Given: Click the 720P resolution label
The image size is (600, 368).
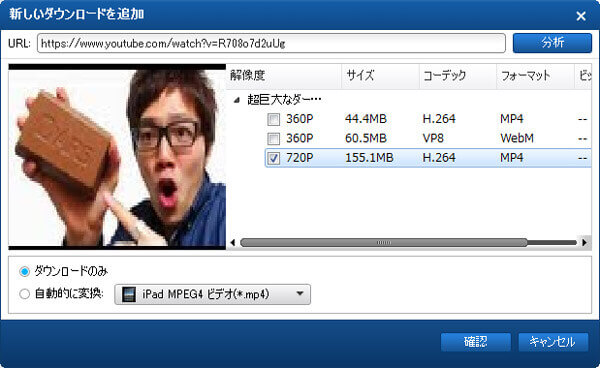Looking at the screenshot, I should pos(299,158).
